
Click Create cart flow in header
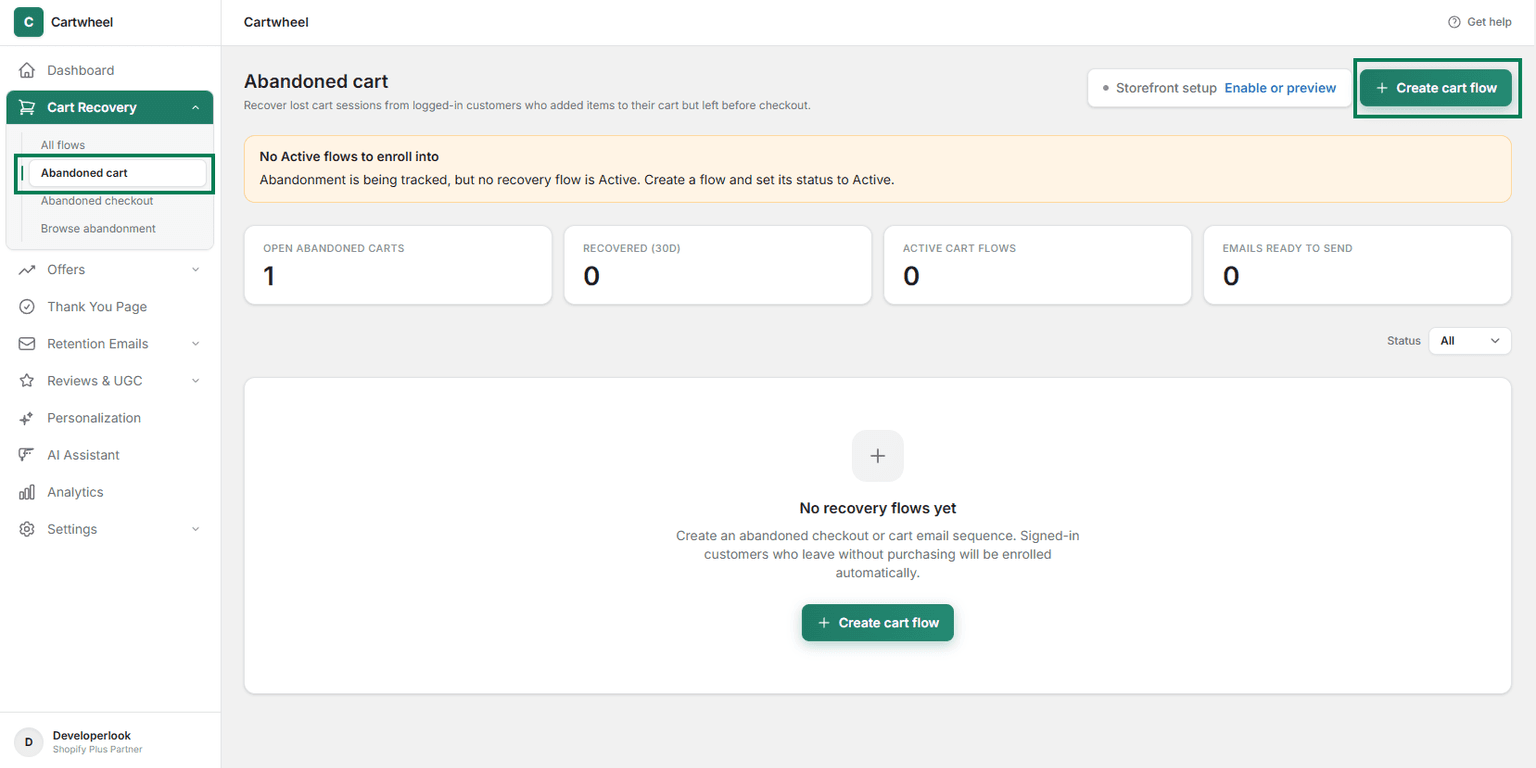[x=1435, y=88]
